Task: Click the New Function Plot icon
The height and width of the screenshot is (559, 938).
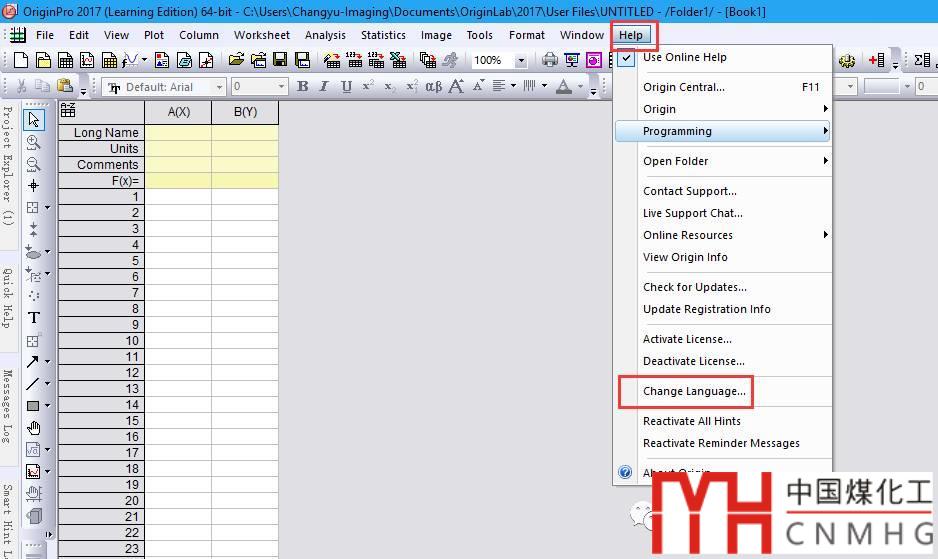Action: pos(131,60)
